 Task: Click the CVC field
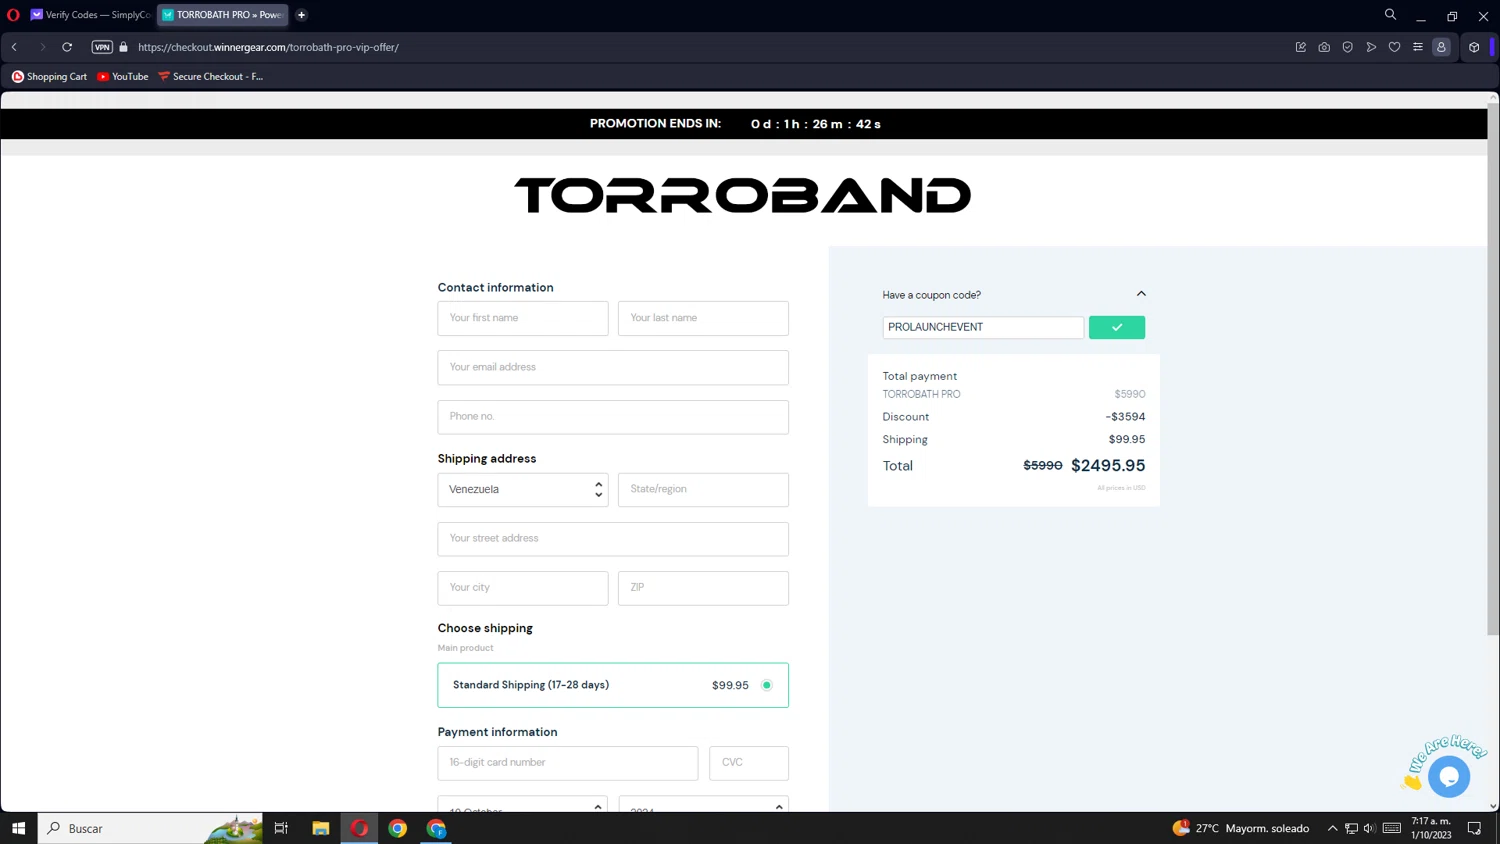(x=749, y=763)
